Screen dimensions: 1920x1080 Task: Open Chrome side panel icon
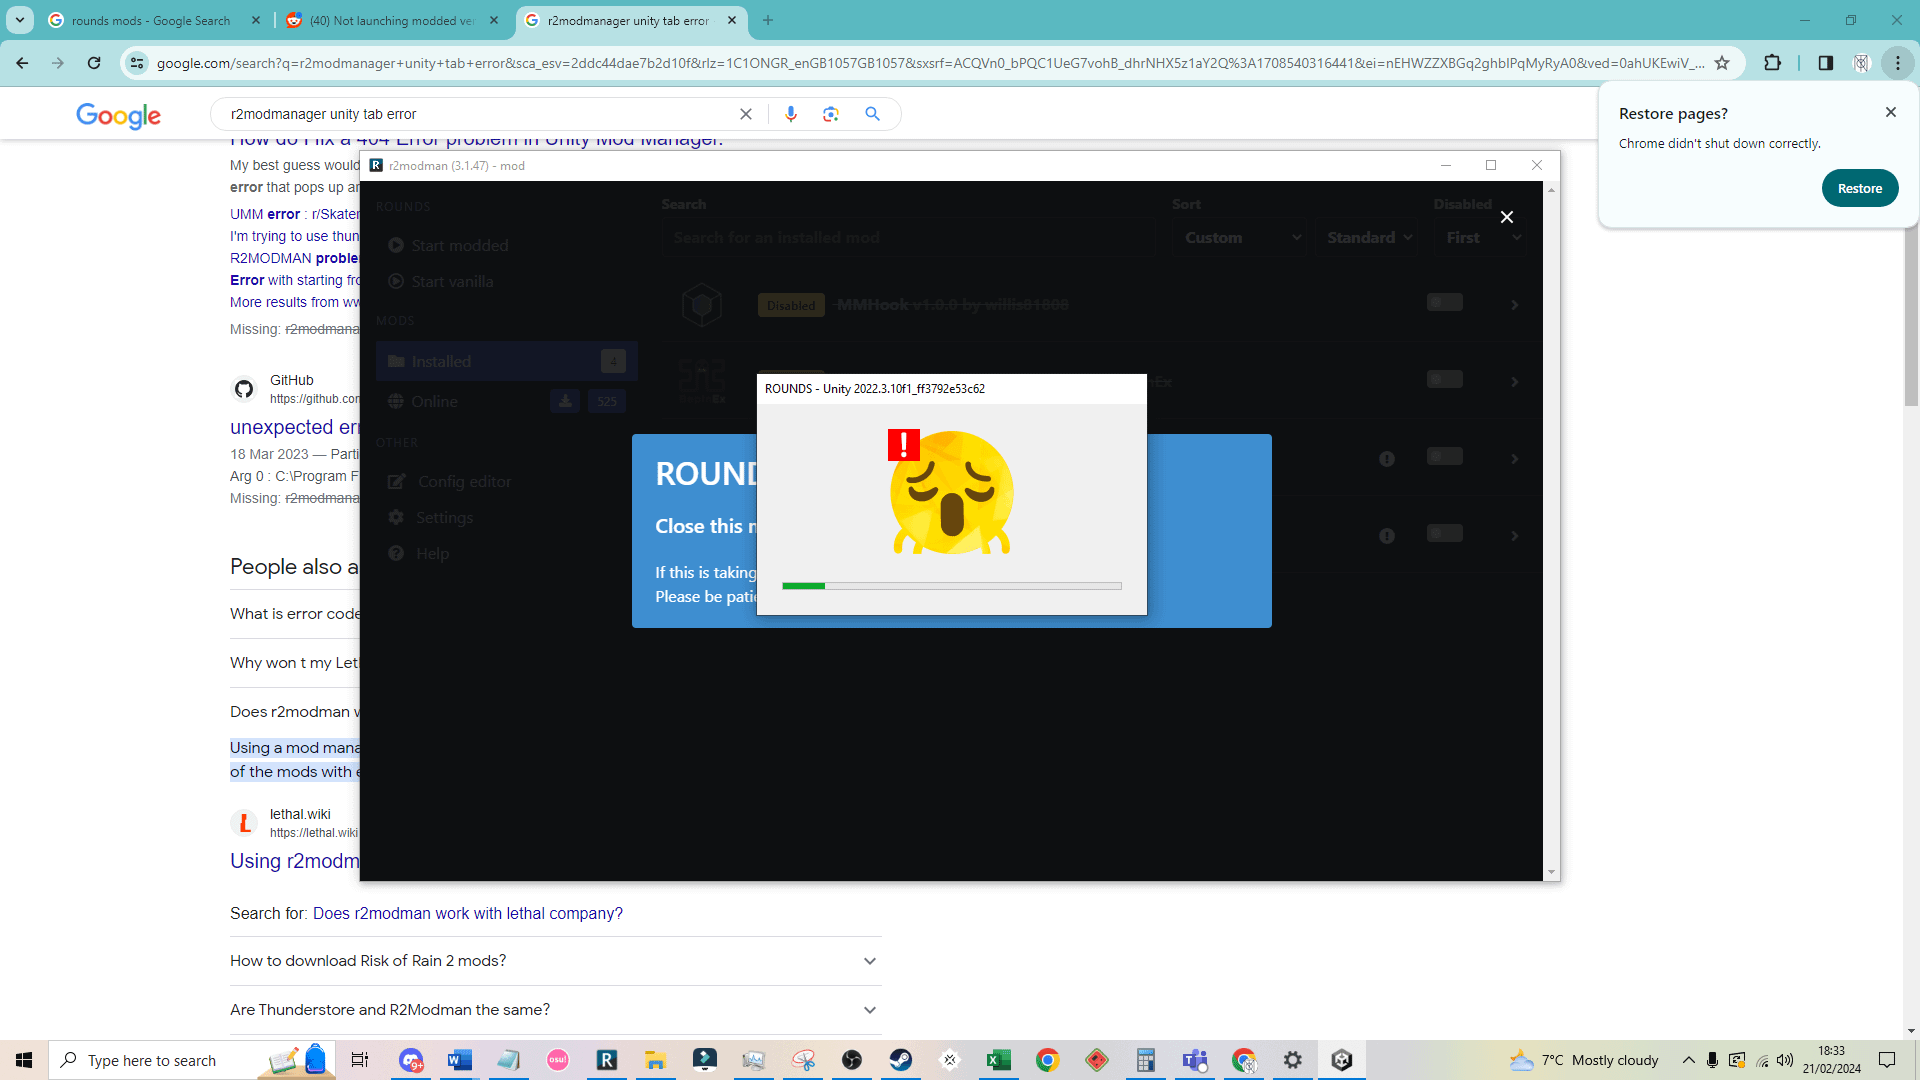[1825, 63]
